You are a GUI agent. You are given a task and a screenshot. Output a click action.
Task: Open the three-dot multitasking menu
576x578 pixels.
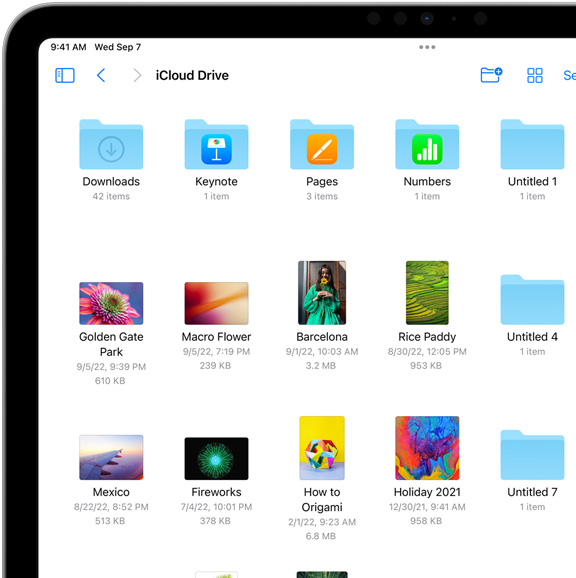(427, 47)
